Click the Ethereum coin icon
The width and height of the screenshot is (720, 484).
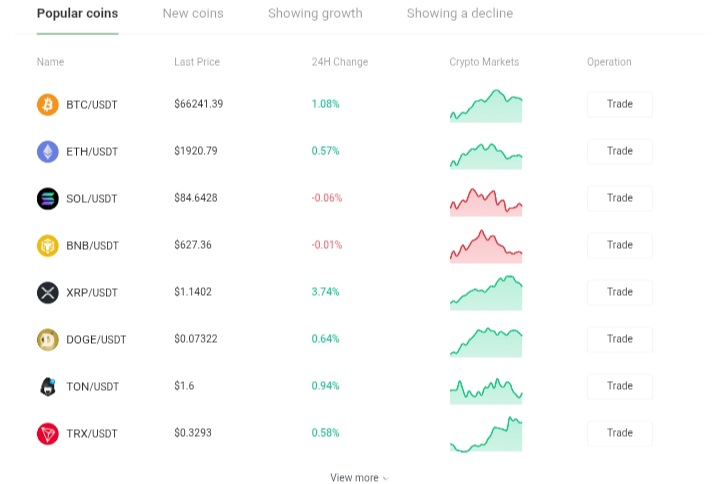pos(48,152)
